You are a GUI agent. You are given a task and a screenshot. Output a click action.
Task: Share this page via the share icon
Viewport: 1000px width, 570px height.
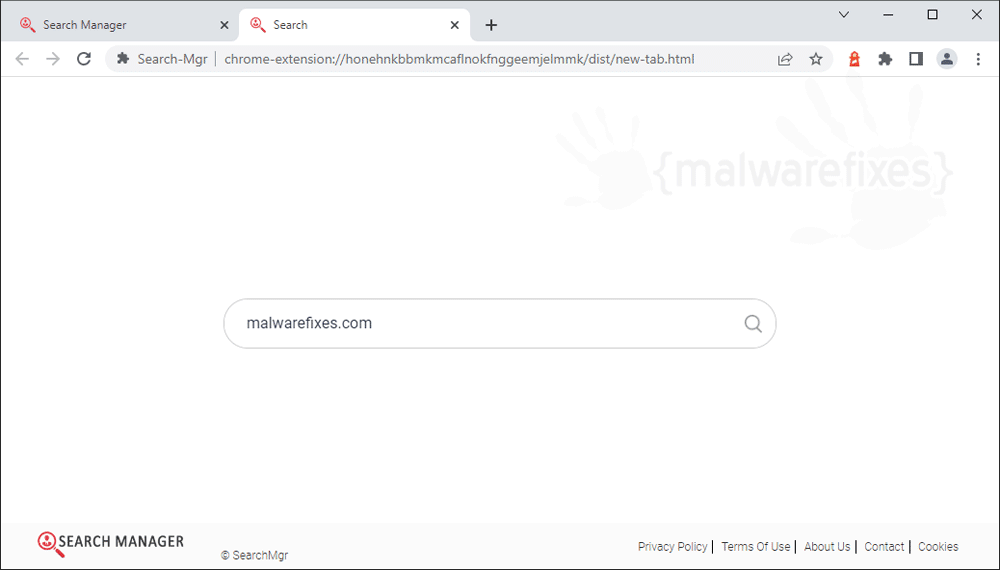[785, 59]
